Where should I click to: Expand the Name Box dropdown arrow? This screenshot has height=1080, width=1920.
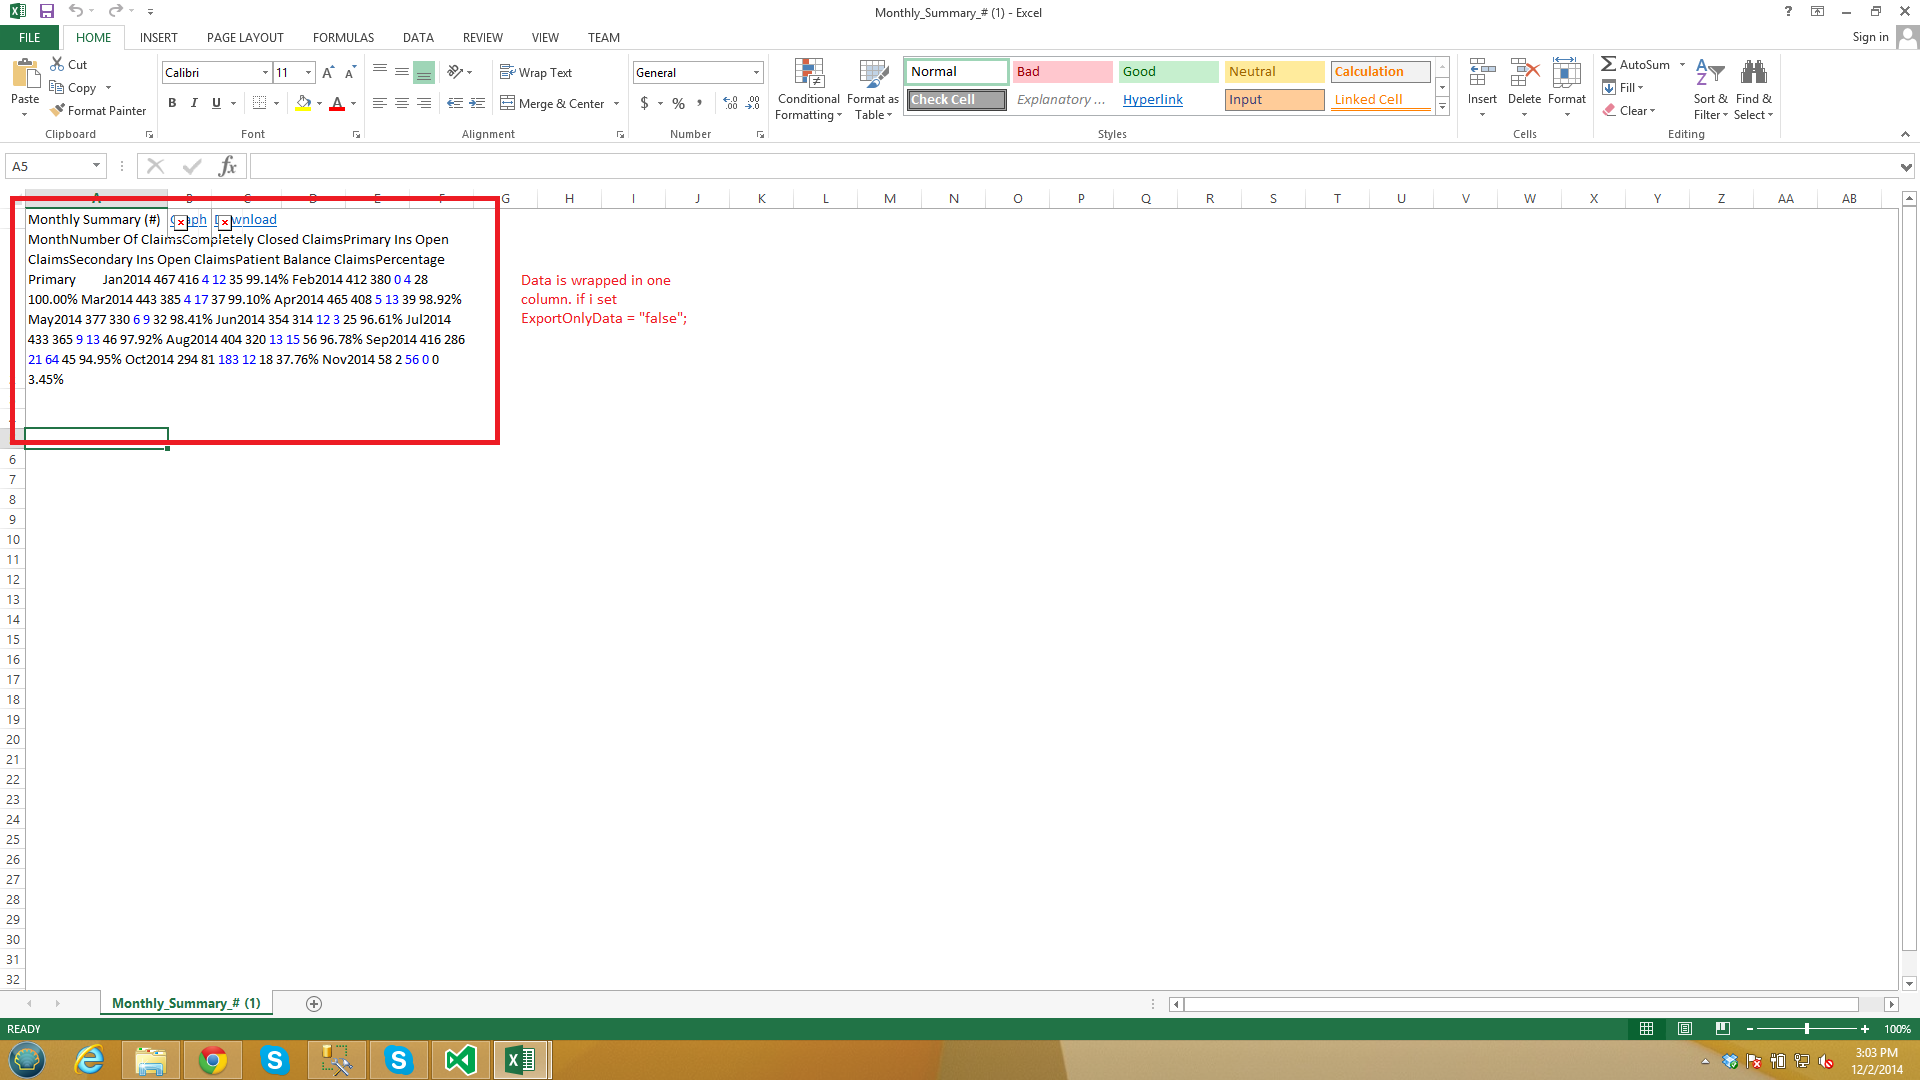pyautogui.click(x=96, y=166)
